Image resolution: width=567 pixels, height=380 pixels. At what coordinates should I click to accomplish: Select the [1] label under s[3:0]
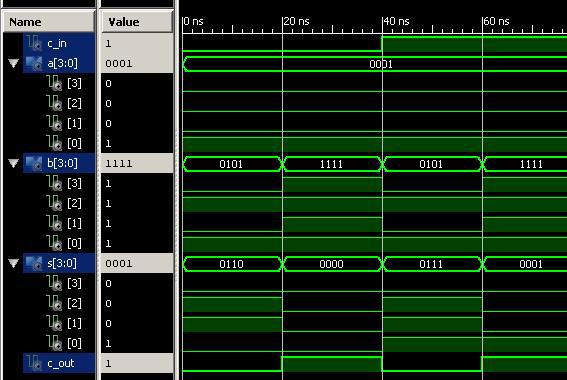tap(74, 323)
